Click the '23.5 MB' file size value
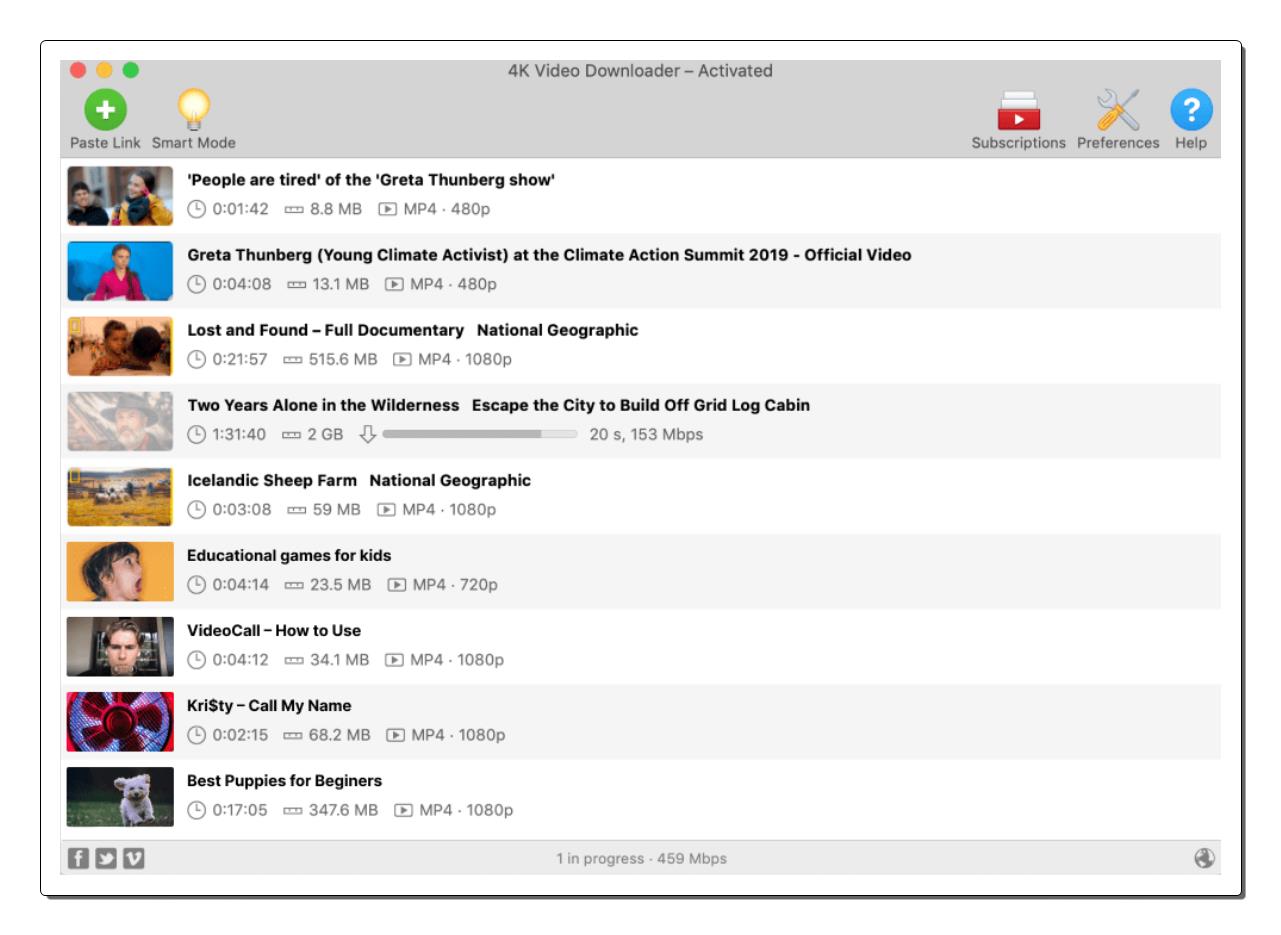1281x935 pixels. (x=340, y=585)
